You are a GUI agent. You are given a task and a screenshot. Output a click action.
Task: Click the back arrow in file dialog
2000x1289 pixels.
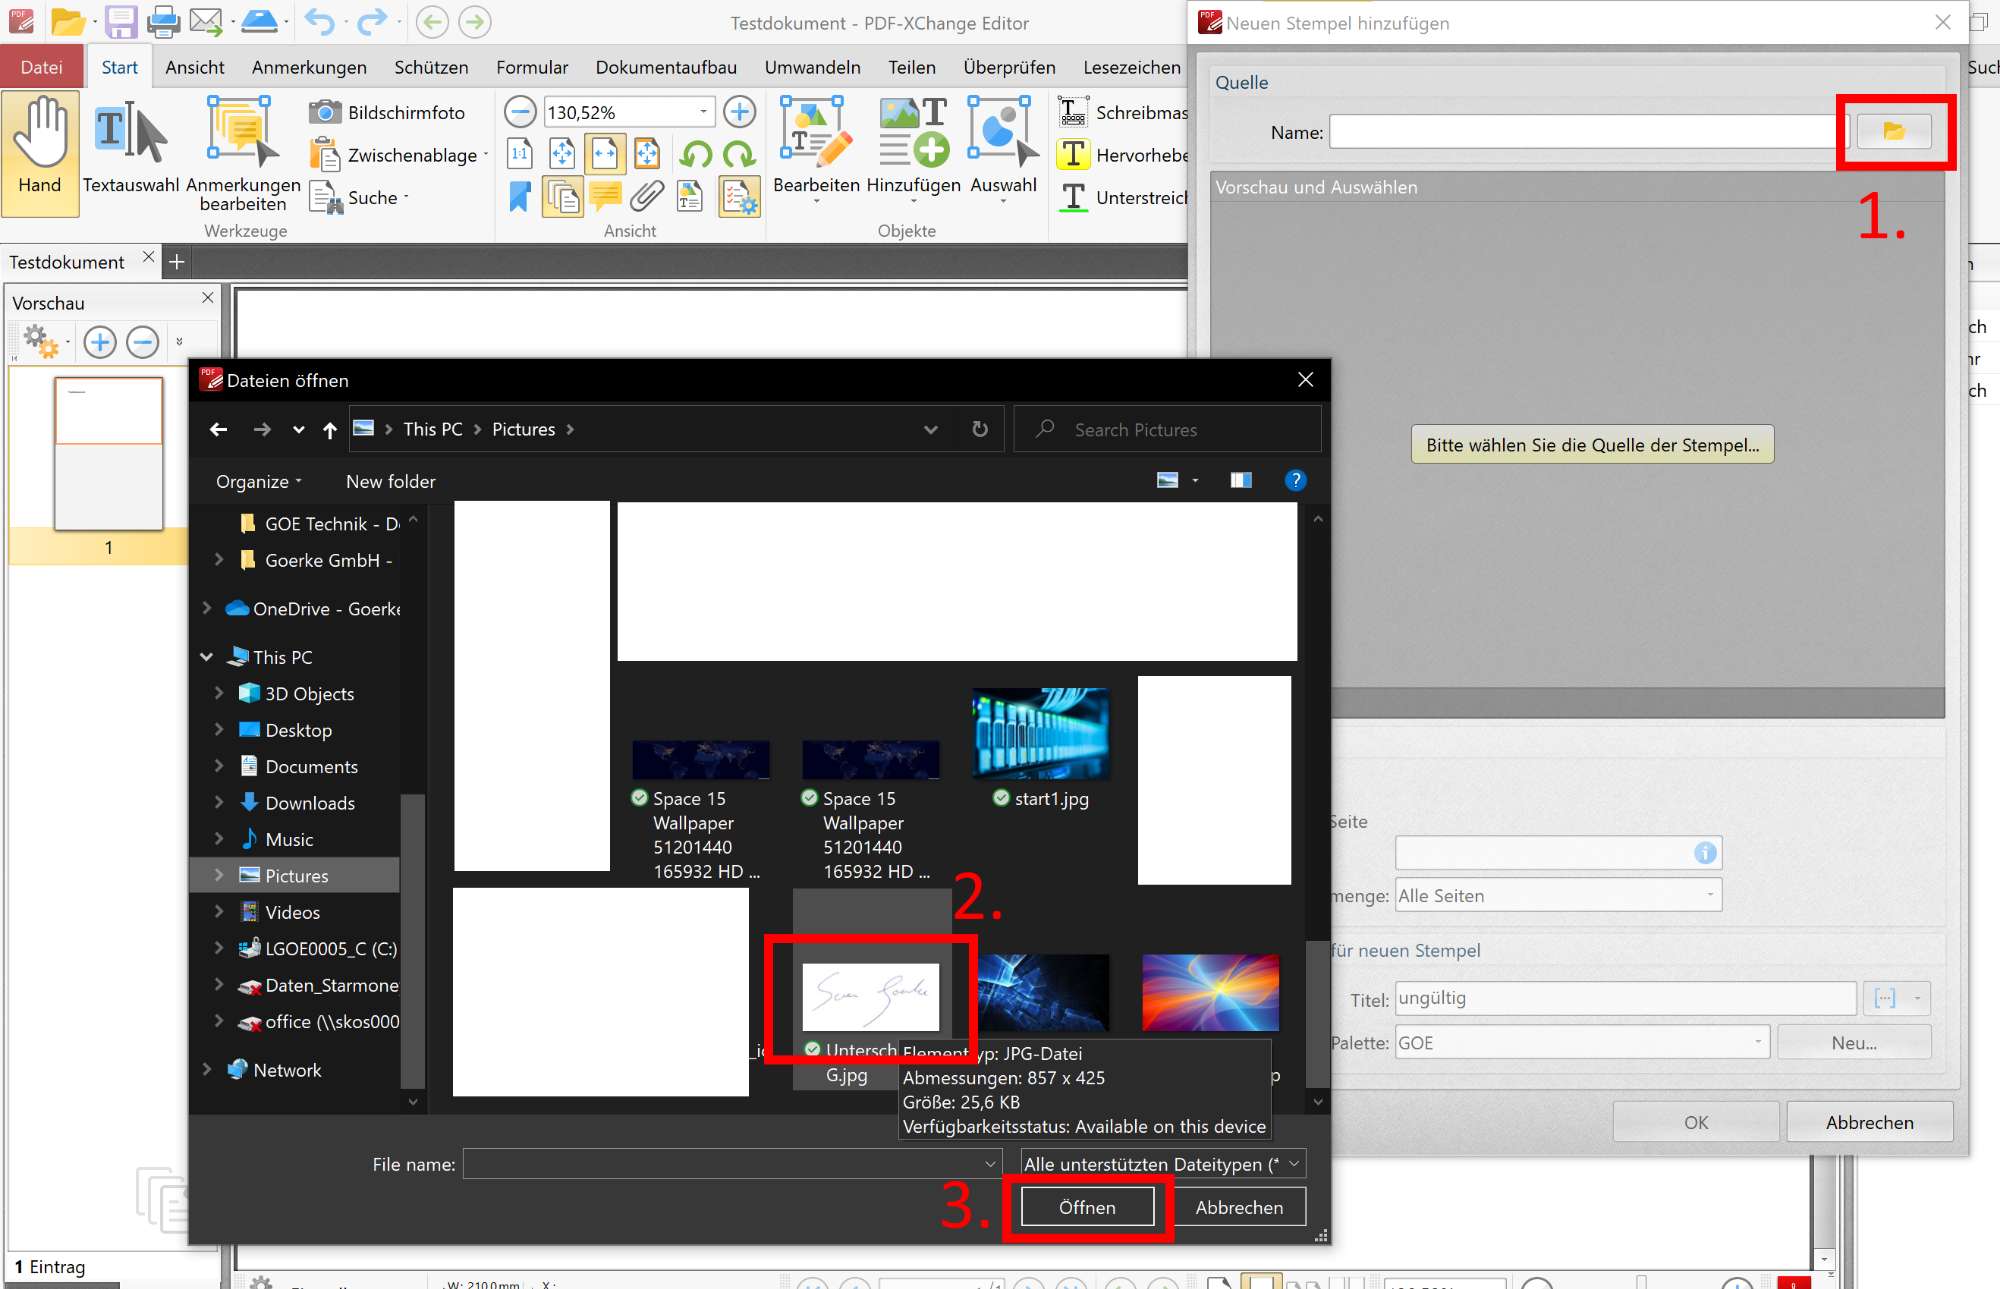[219, 429]
